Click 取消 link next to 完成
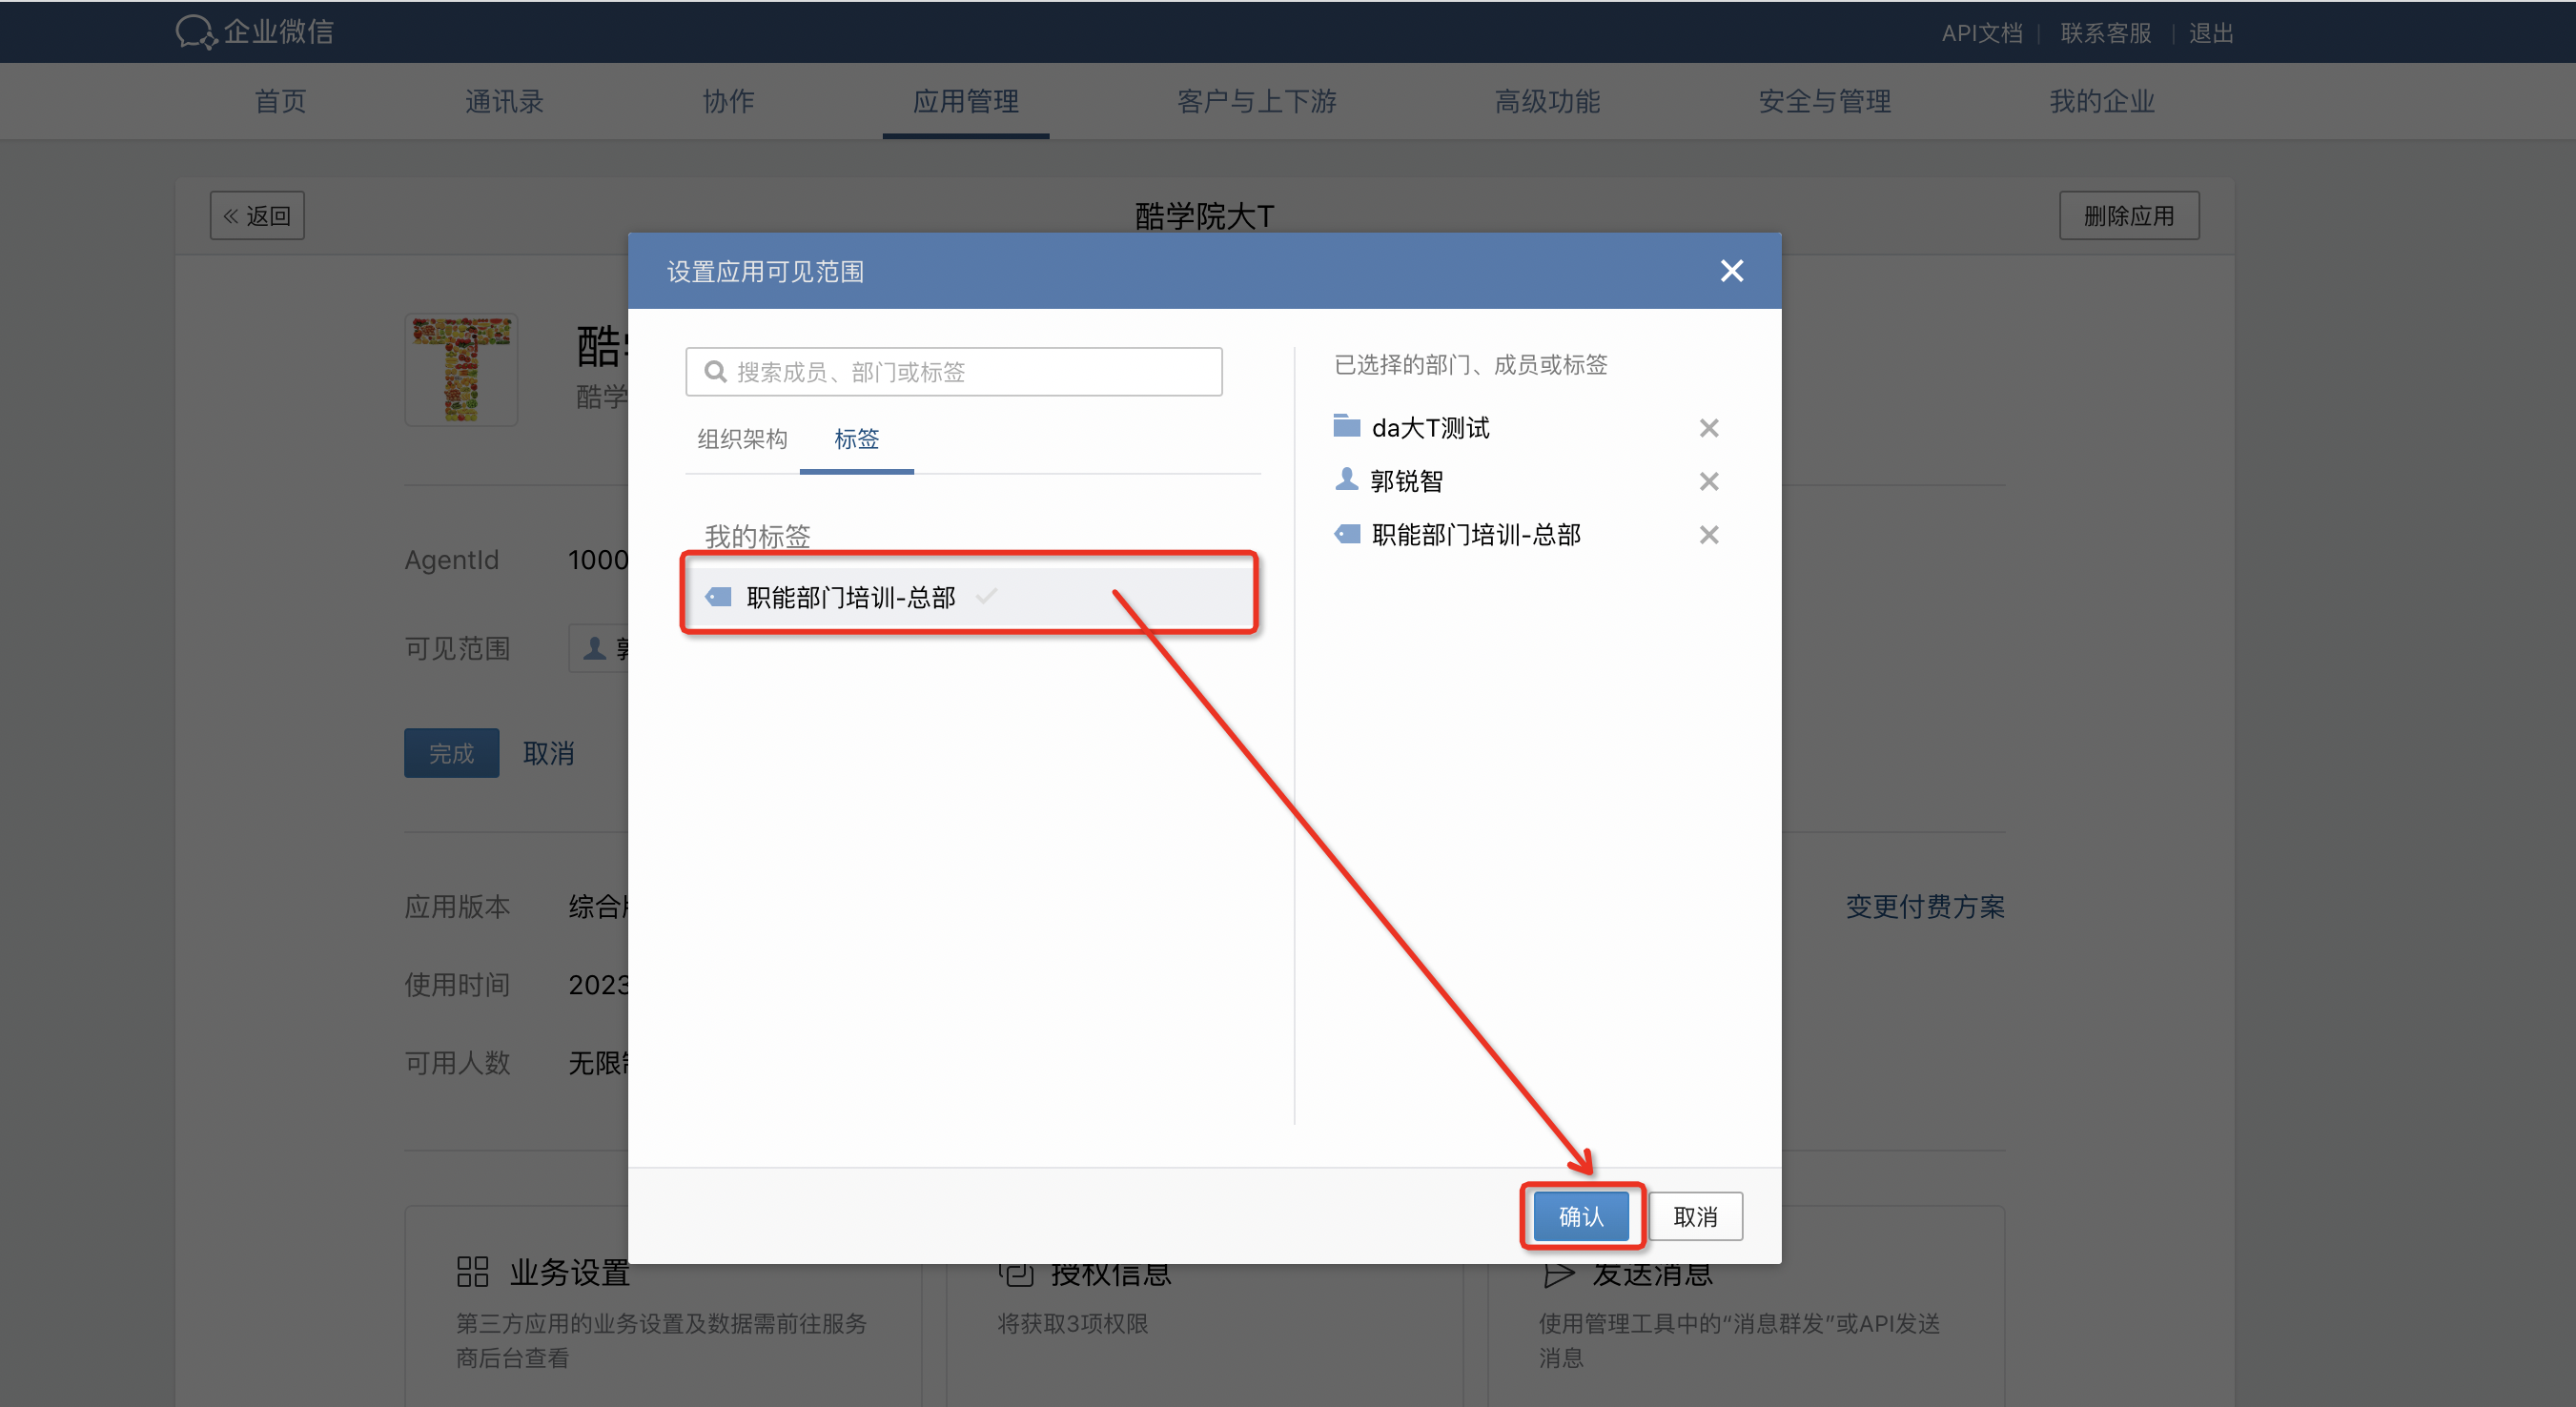2576x1407 pixels. (548, 753)
